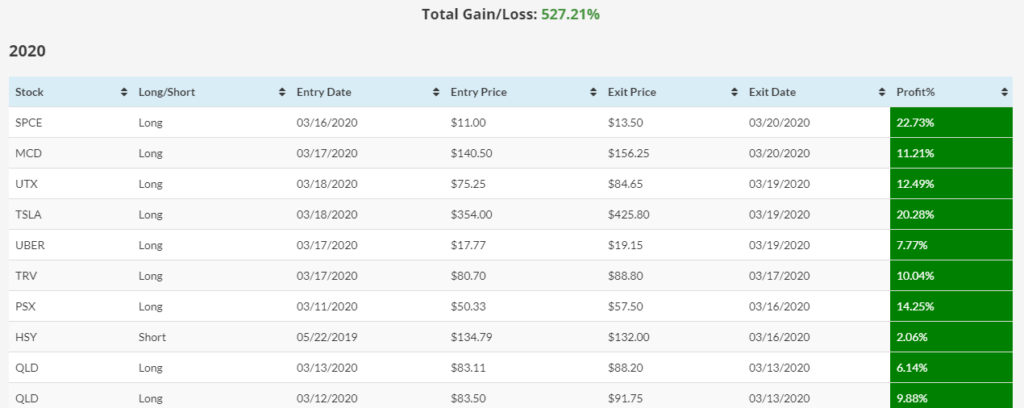Click the Total Gain/Loss 527.21% value
The width and height of the screenshot is (1024, 408).
[x=570, y=14]
